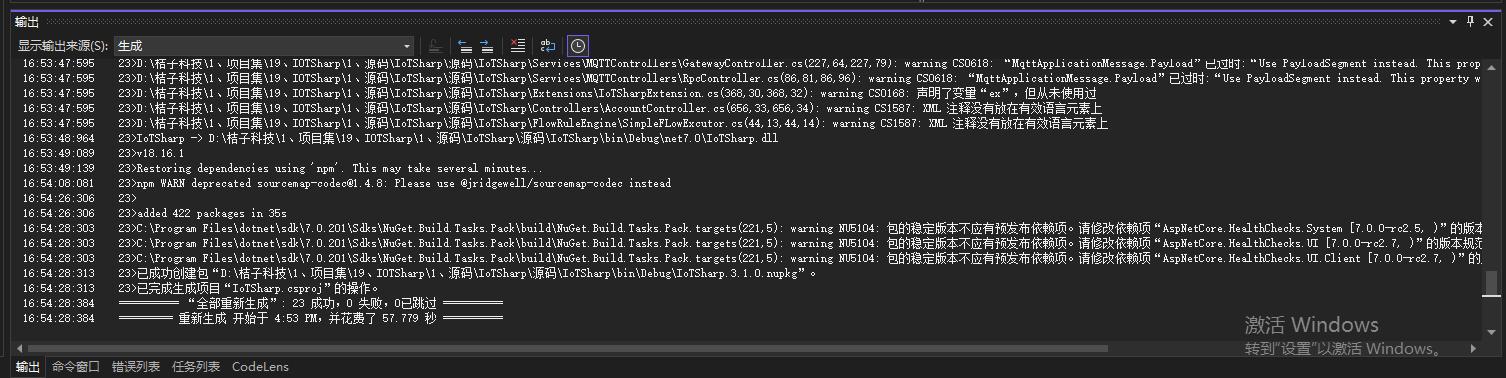Toggle word wrap icon
This screenshot has width=1506, height=378.
[x=548, y=46]
